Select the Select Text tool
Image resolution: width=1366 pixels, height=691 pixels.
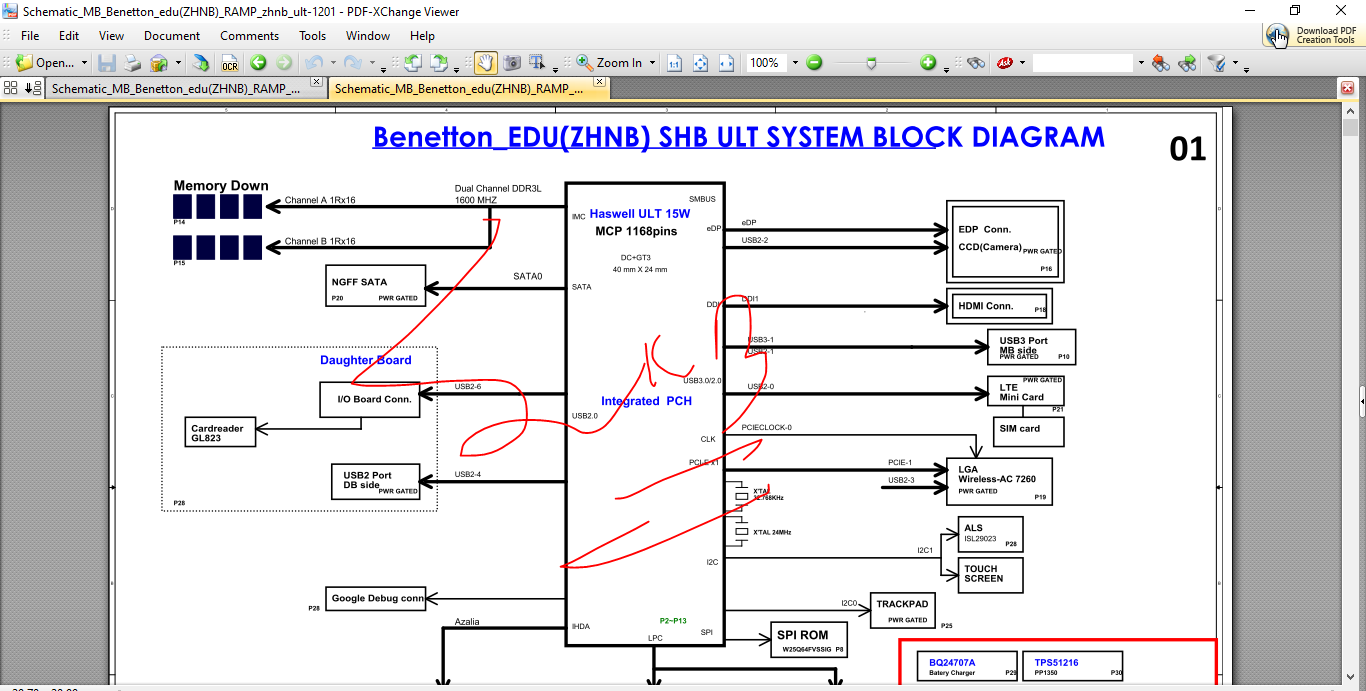point(537,62)
